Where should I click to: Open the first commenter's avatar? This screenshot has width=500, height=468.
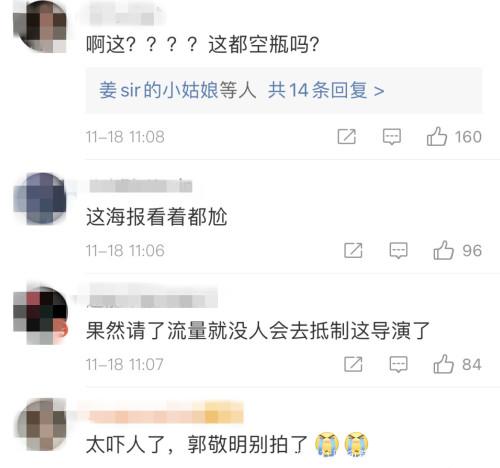click(x=40, y=27)
